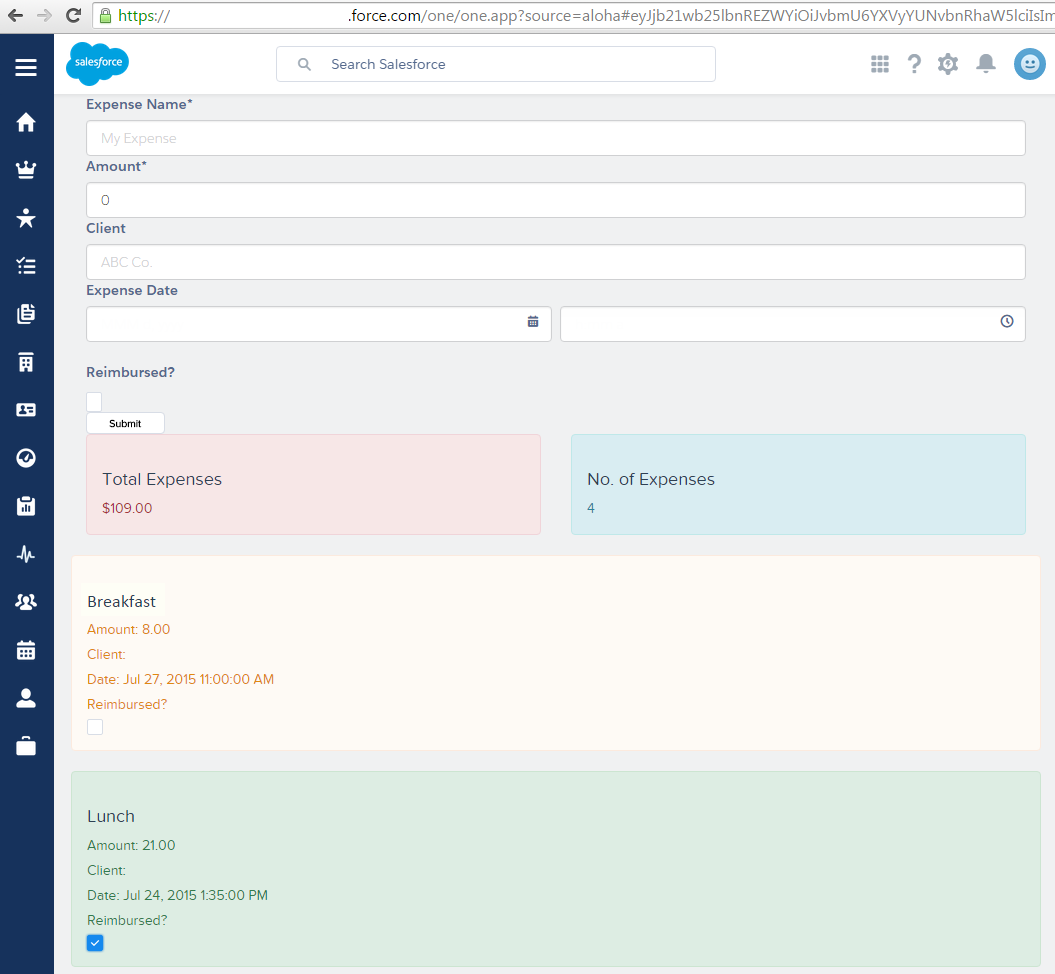The width and height of the screenshot is (1055, 974).
Task: Open Setup gear icon in header
Action: pyautogui.click(x=947, y=64)
